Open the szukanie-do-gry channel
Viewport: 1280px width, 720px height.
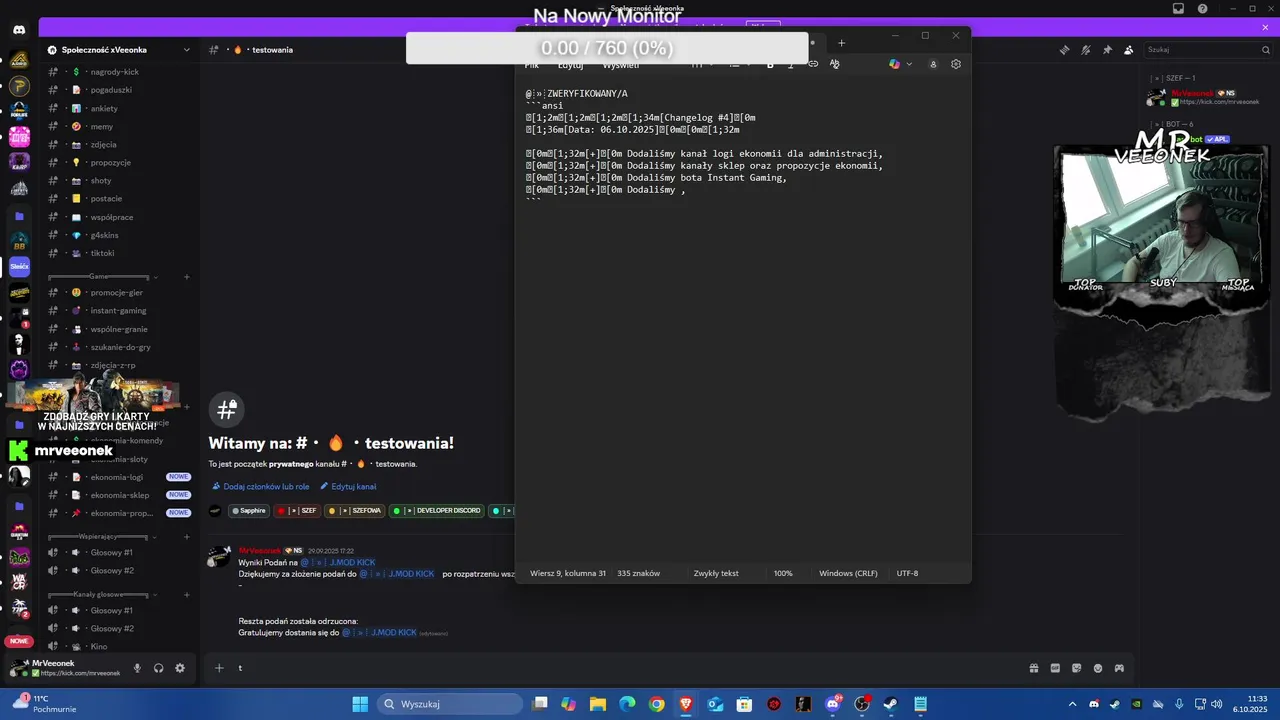120,347
